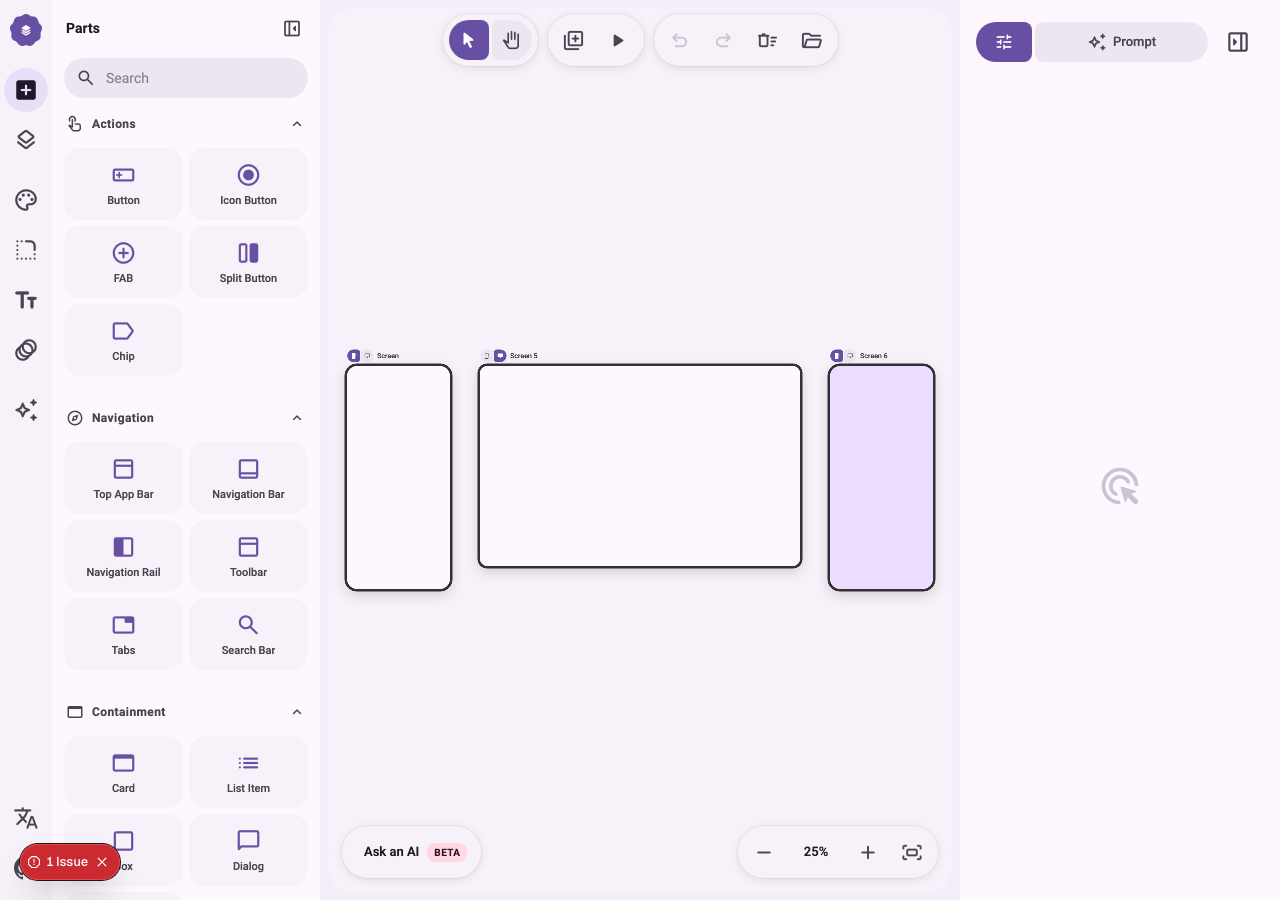Screen dimensions: 1280x900
Task: Open the overlapping circles panel in the sidebar
Action: pyautogui.click(x=26, y=350)
